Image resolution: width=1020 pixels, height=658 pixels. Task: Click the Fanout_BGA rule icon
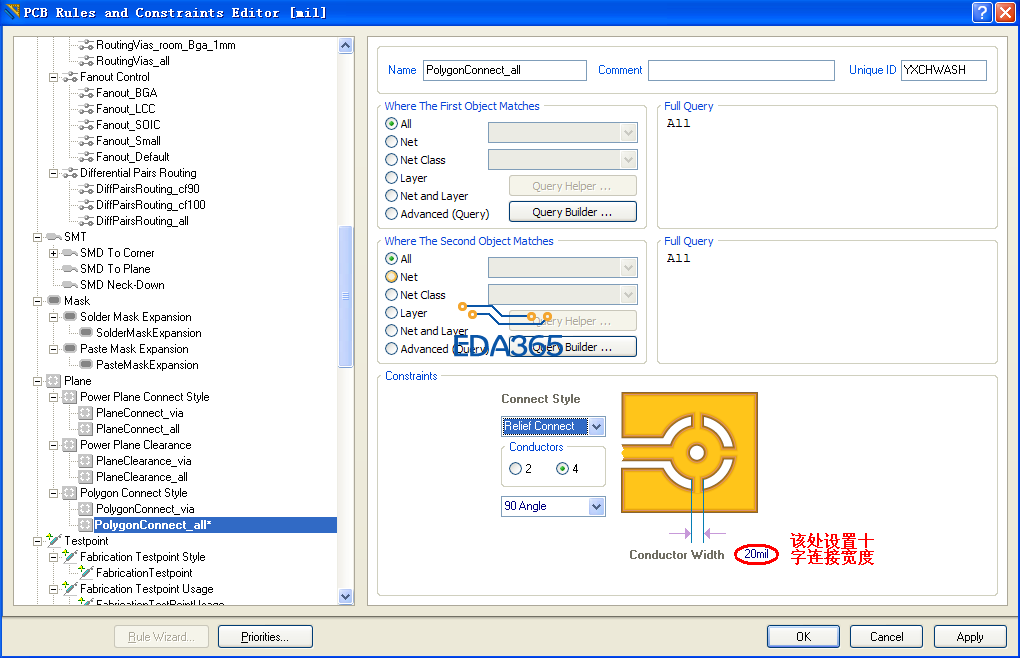[86, 93]
